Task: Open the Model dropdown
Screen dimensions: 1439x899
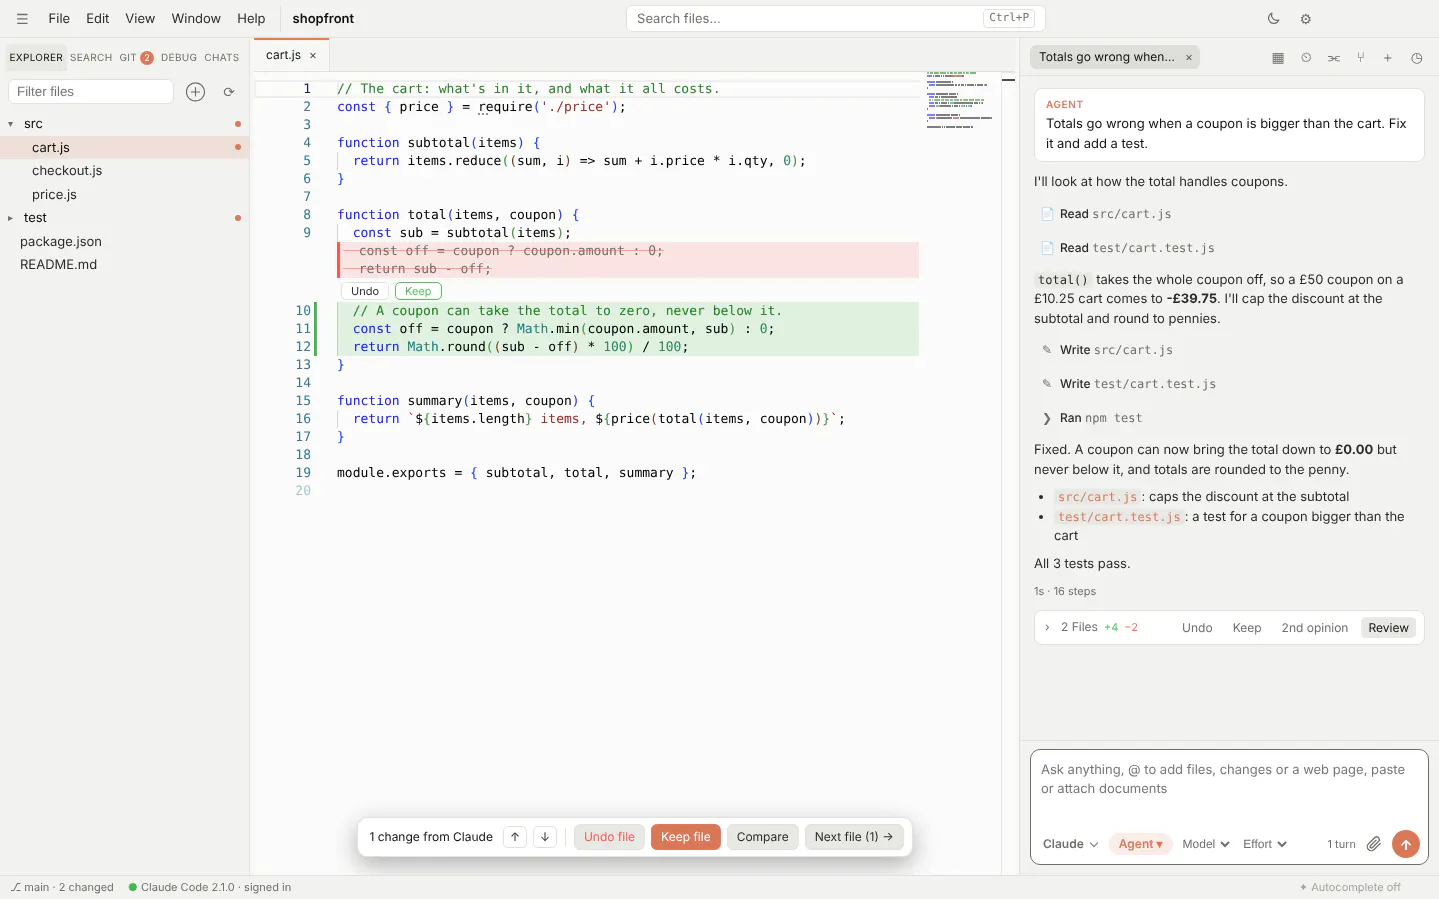Action: click(1205, 844)
